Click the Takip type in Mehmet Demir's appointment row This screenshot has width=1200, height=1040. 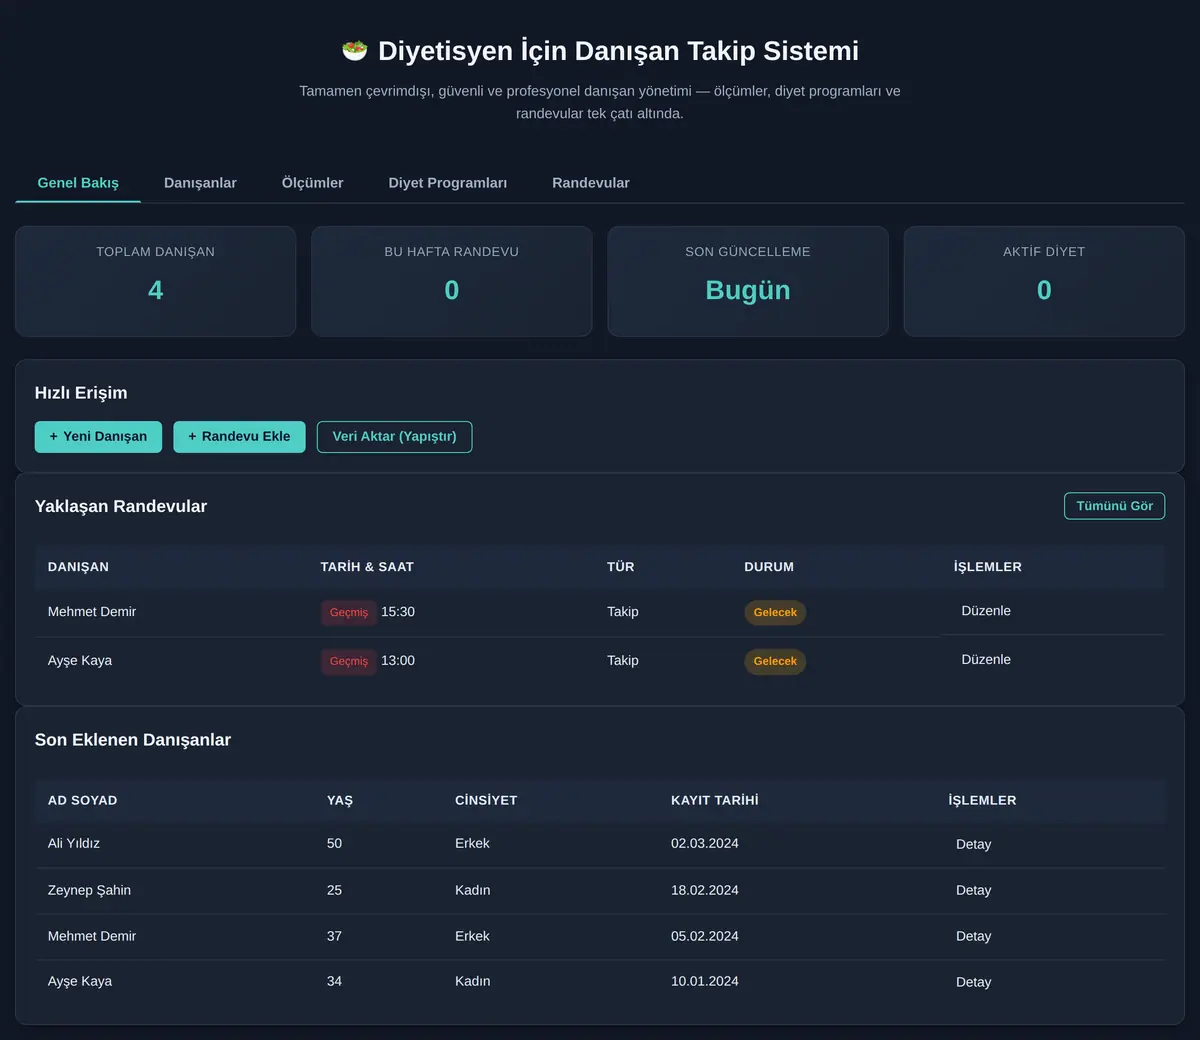(623, 612)
